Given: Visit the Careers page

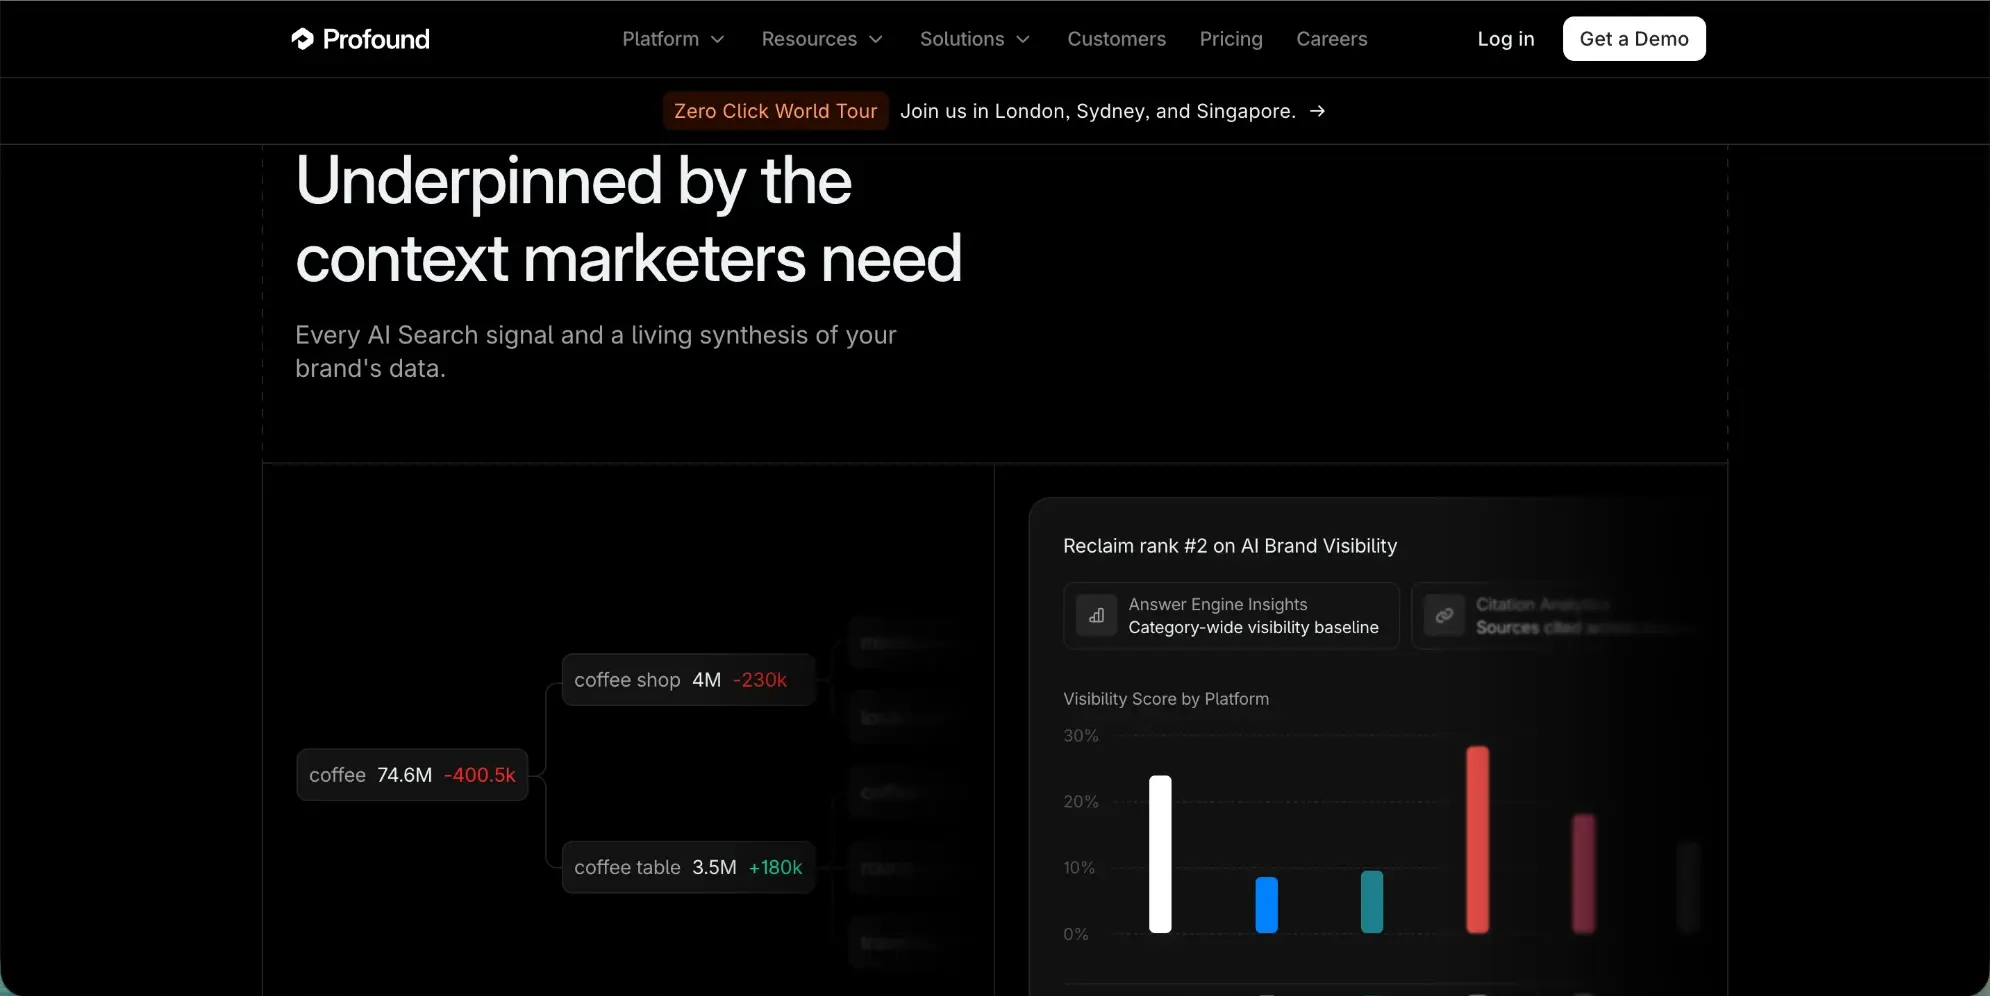Looking at the screenshot, I should point(1331,39).
